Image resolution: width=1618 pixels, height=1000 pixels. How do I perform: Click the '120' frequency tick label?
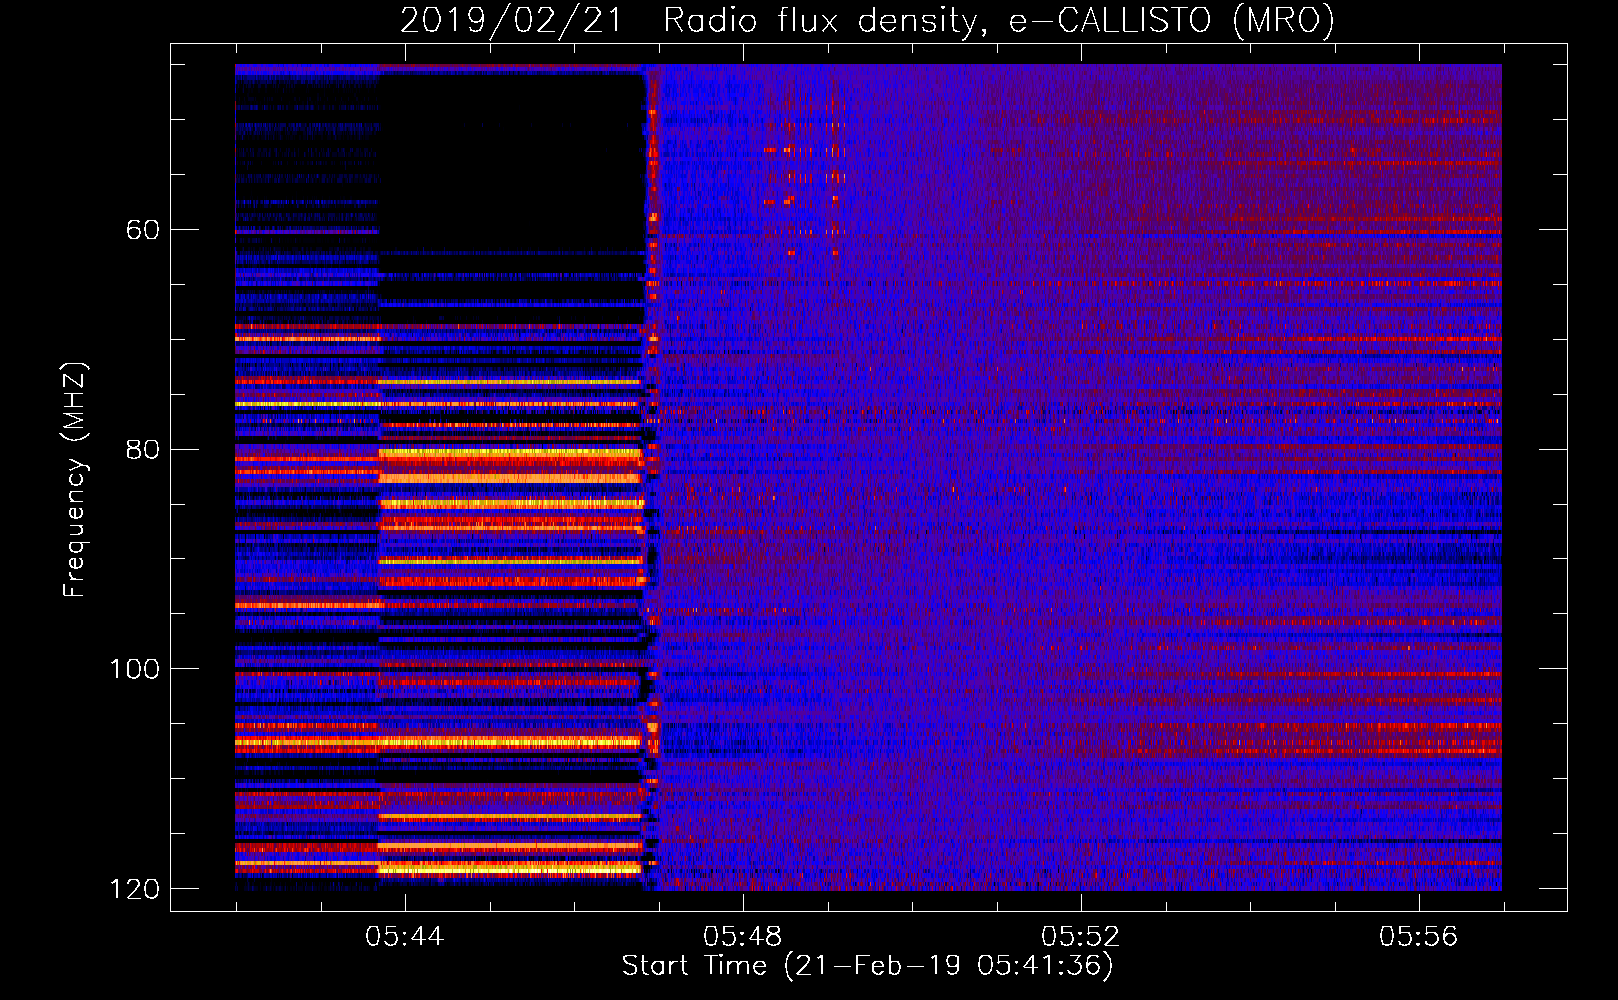coord(135,889)
